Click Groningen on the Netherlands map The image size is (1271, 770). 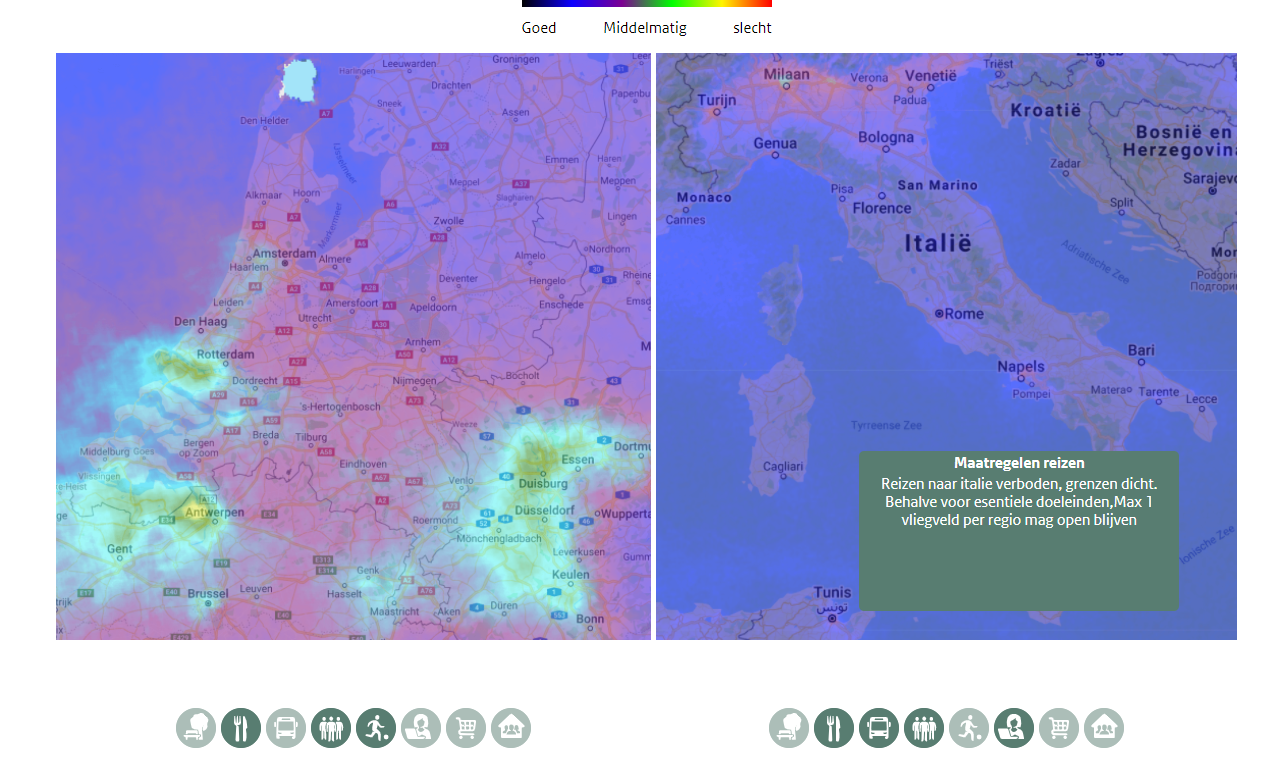(516, 59)
